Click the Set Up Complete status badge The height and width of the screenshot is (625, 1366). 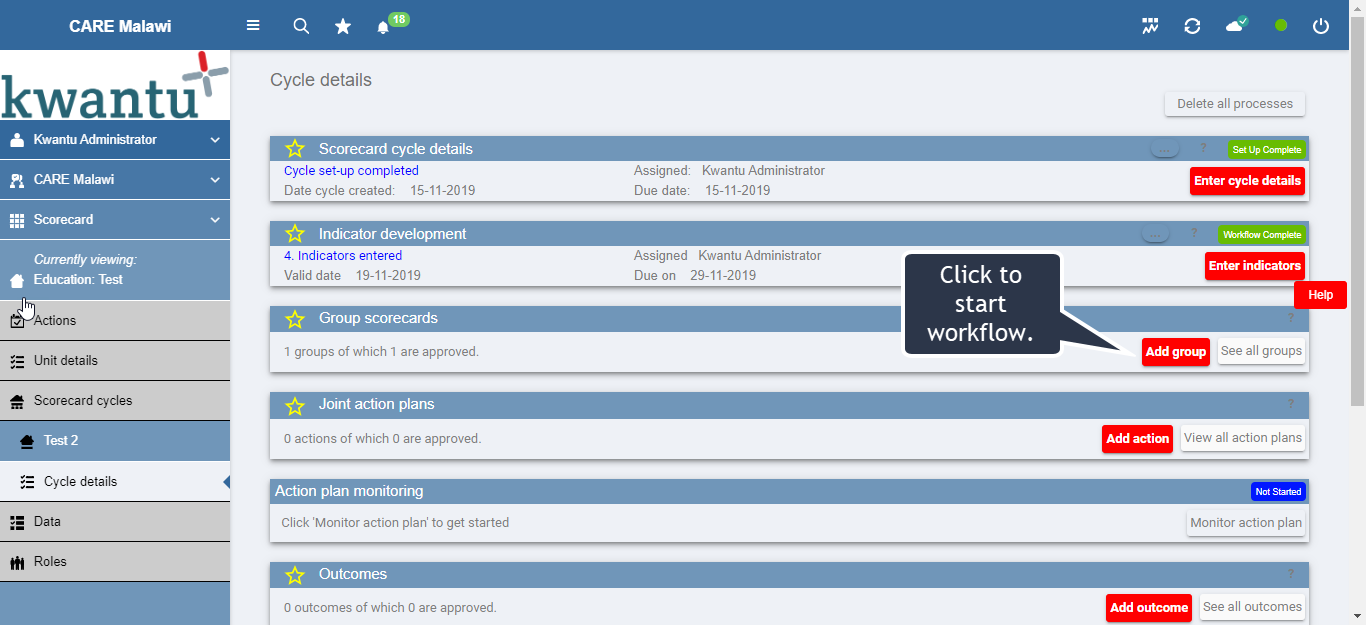point(1267,150)
